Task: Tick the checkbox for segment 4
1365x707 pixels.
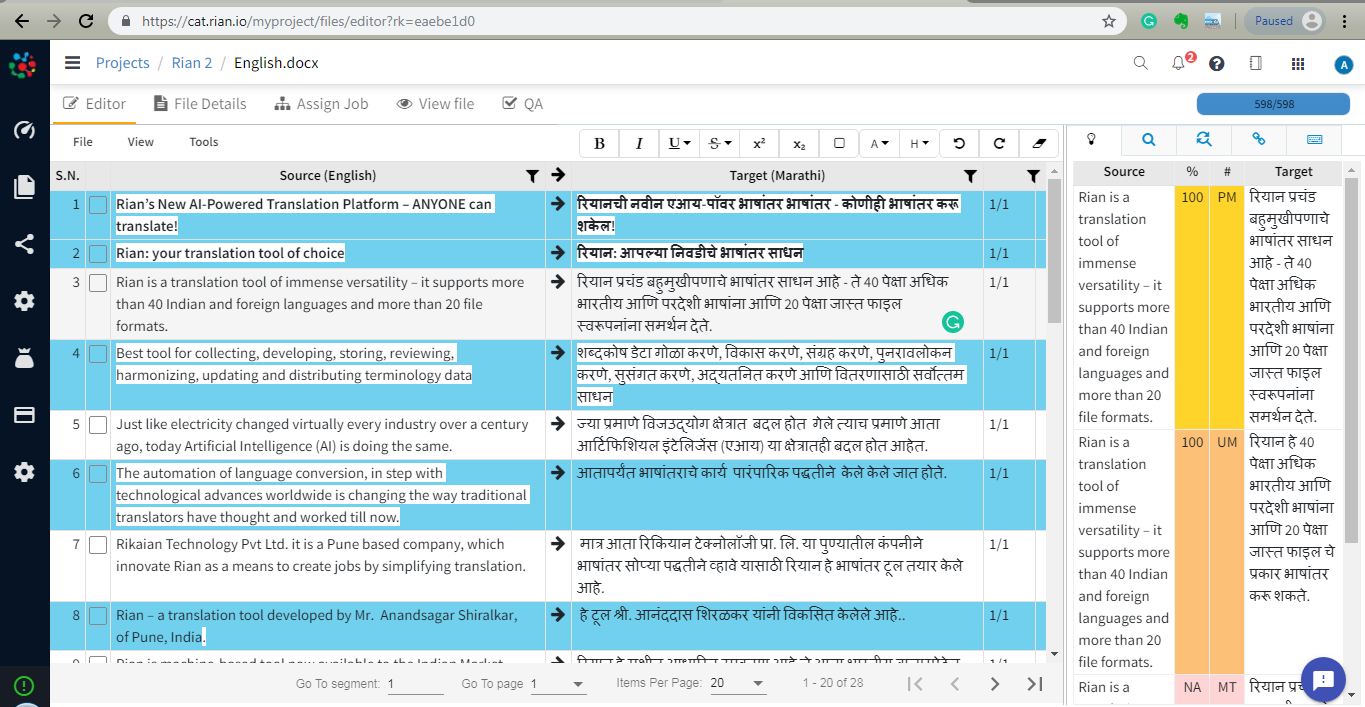Action: [x=98, y=354]
